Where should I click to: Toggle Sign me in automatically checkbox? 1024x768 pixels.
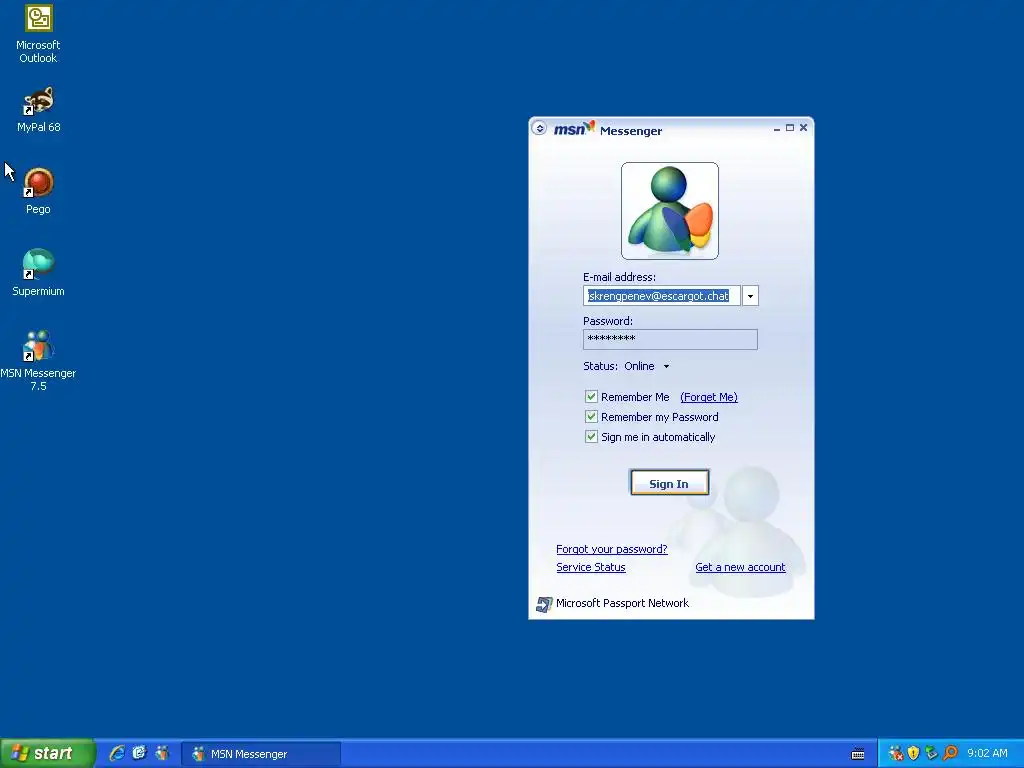tap(591, 437)
